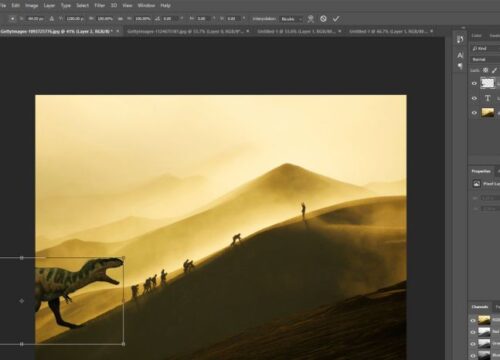Open the Character panel icon in dock

point(460,55)
